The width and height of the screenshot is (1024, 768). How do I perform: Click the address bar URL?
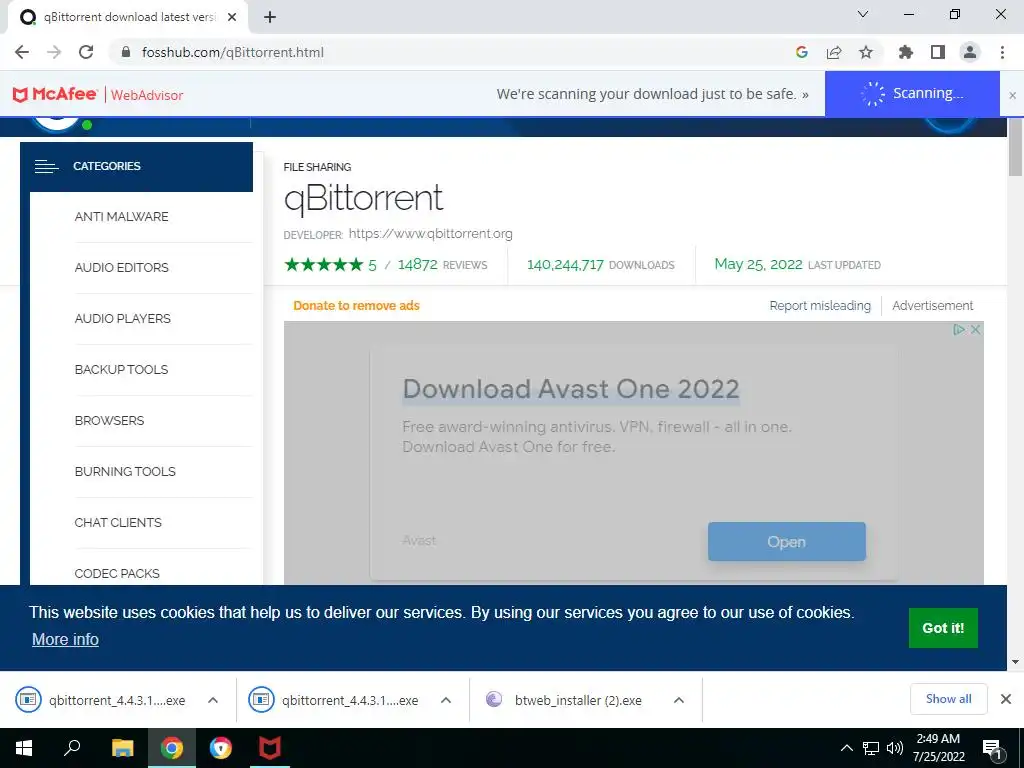233,52
